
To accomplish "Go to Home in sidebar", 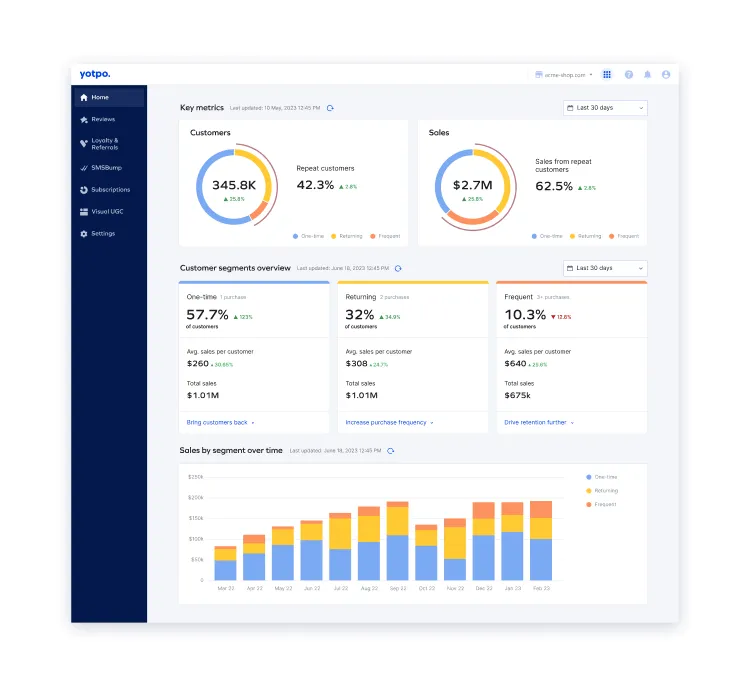I will tap(109, 98).
